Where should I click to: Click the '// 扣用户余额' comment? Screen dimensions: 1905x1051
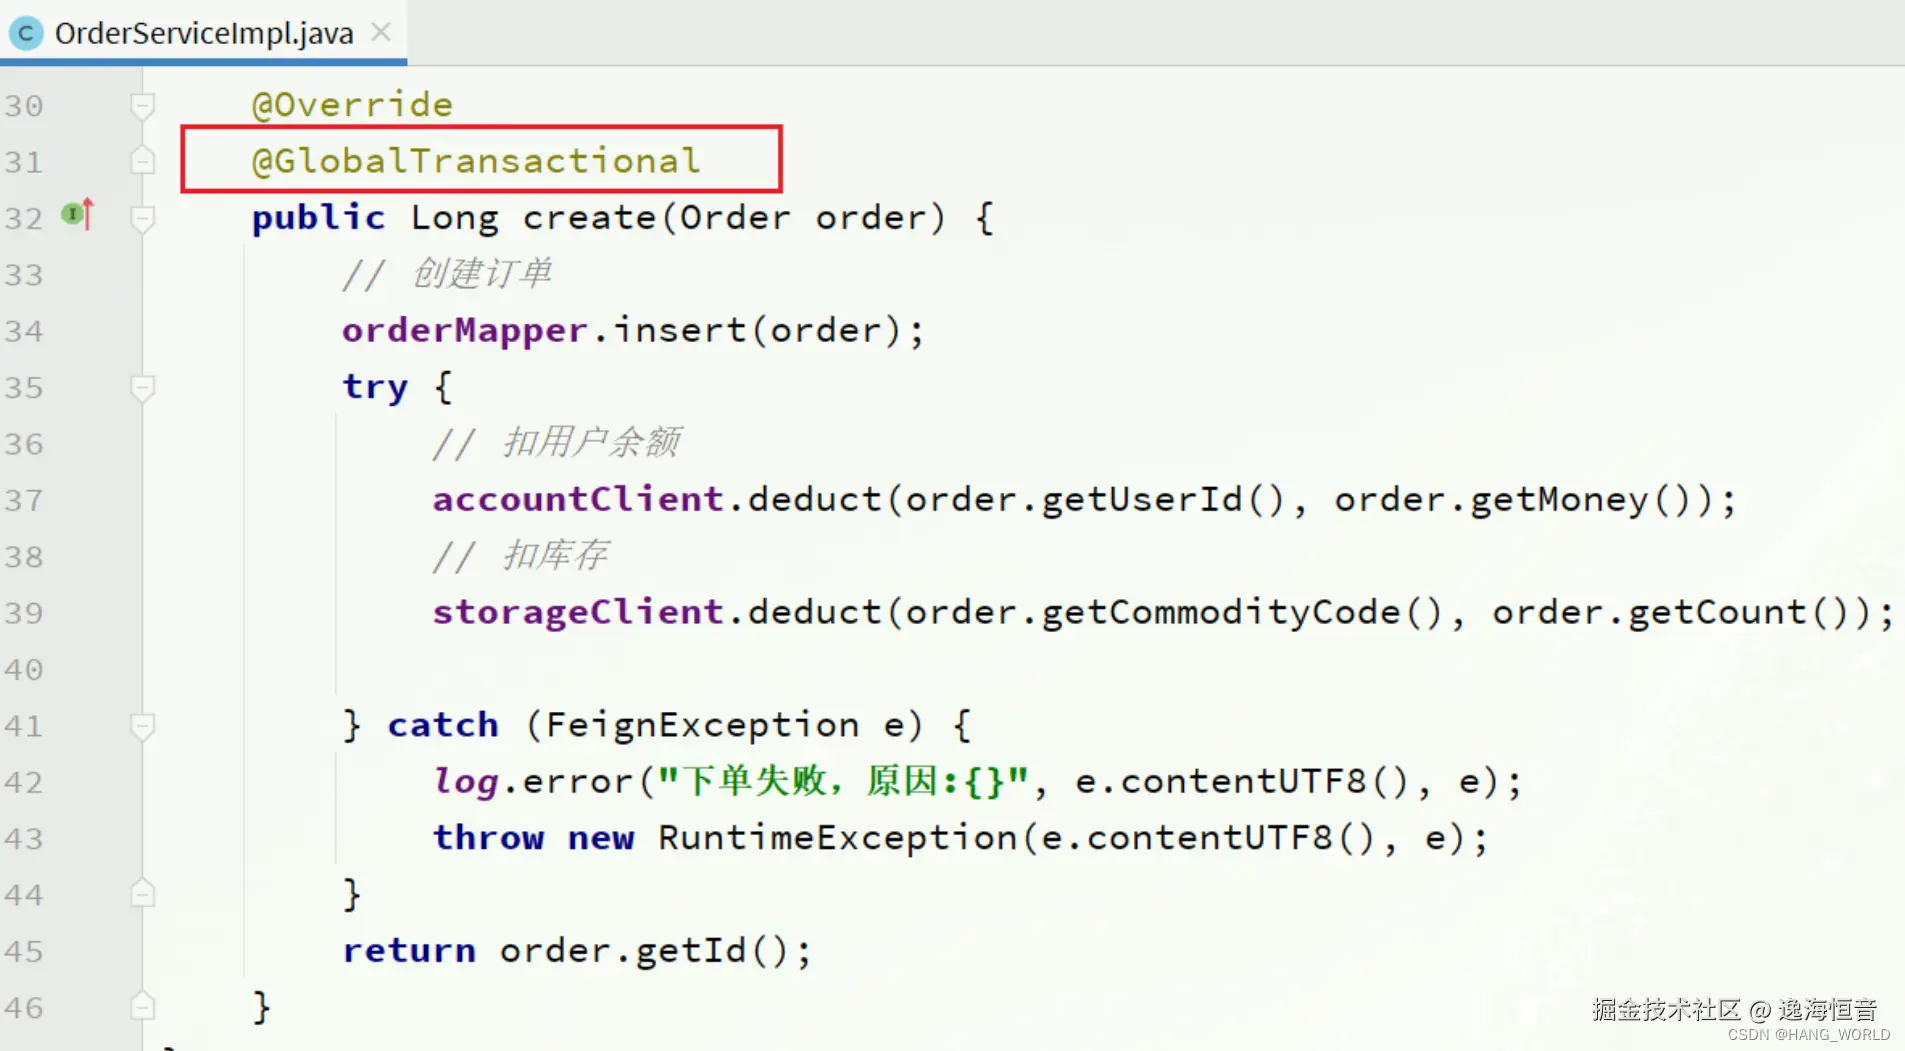[x=557, y=442]
